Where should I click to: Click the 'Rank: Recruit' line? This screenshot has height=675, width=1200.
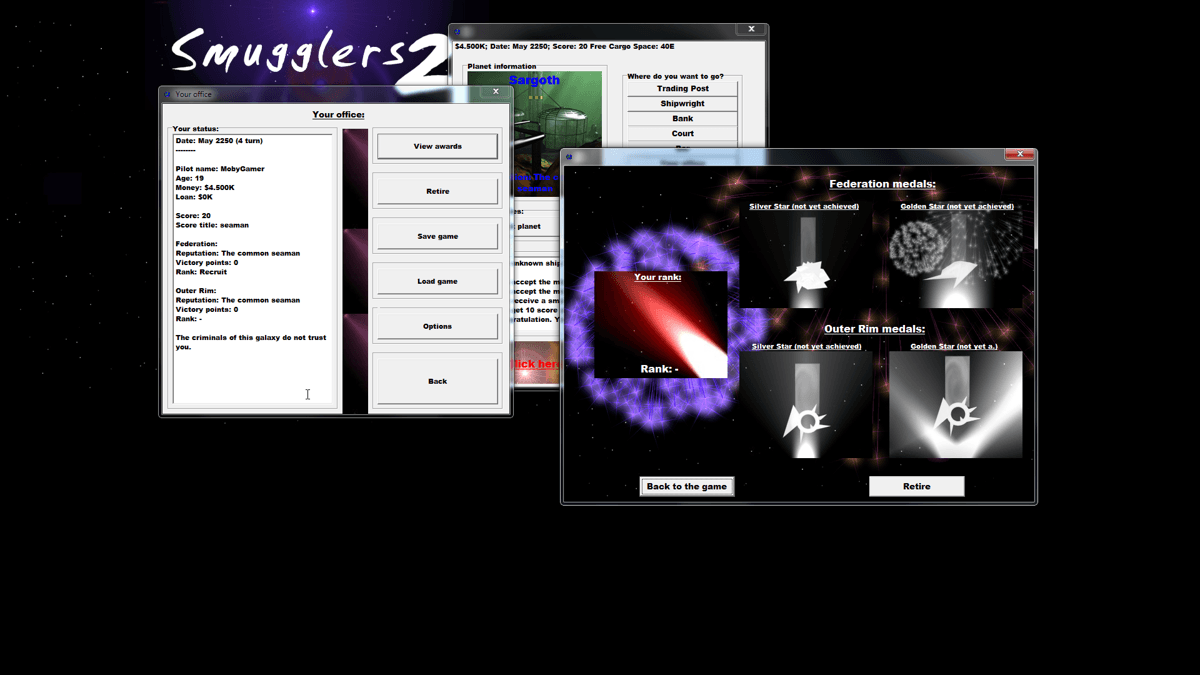point(201,272)
